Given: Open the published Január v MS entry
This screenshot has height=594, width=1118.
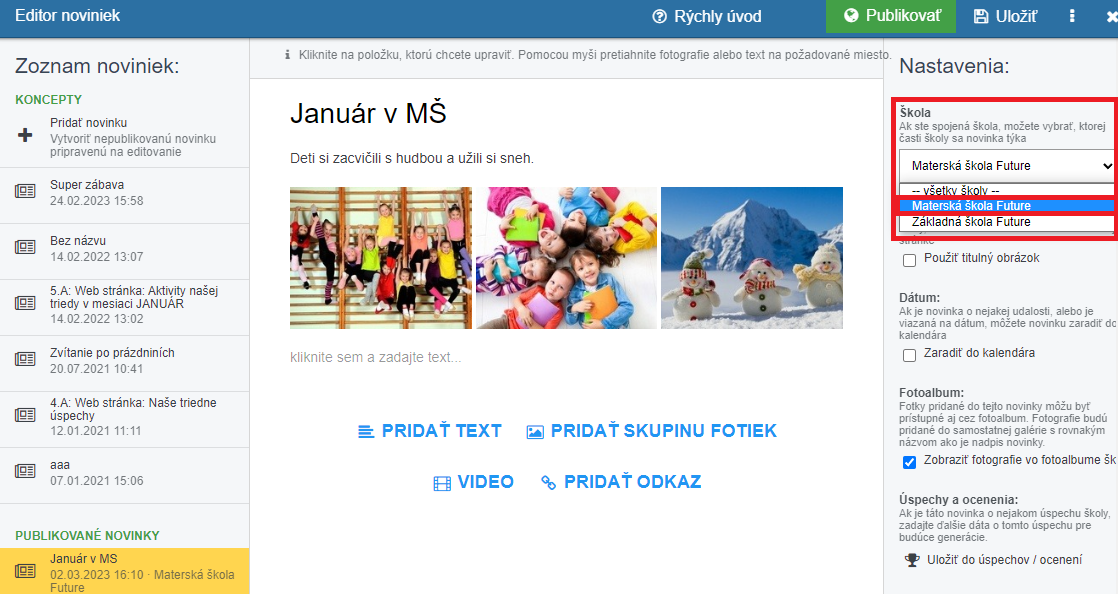Looking at the screenshot, I should click(x=125, y=572).
